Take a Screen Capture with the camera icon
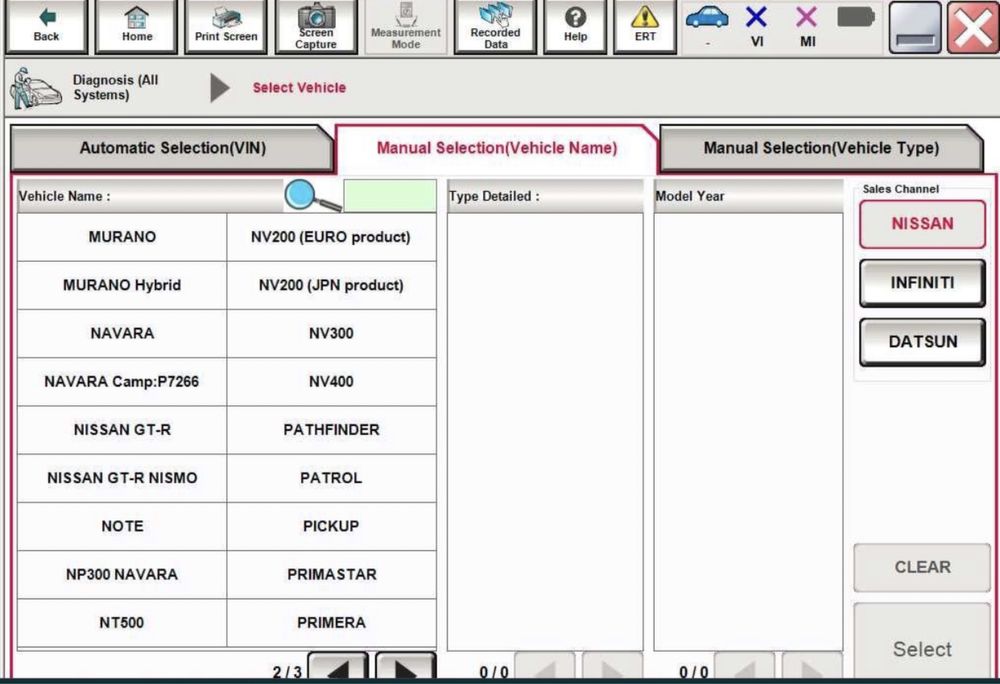This screenshot has height=684, width=1000. (316, 25)
